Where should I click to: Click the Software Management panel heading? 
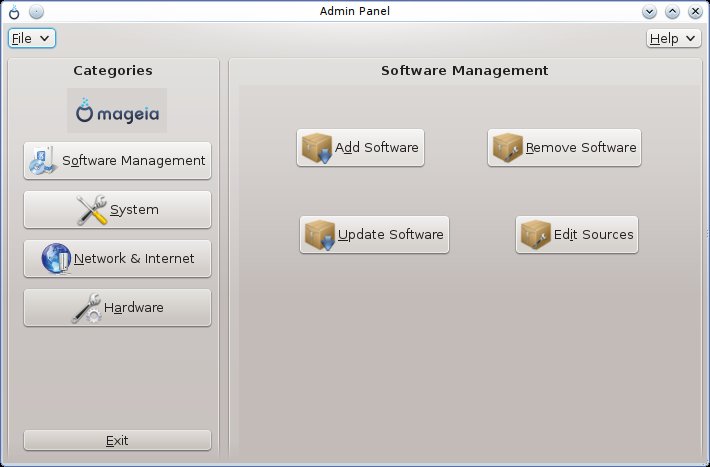coord(465,71)
